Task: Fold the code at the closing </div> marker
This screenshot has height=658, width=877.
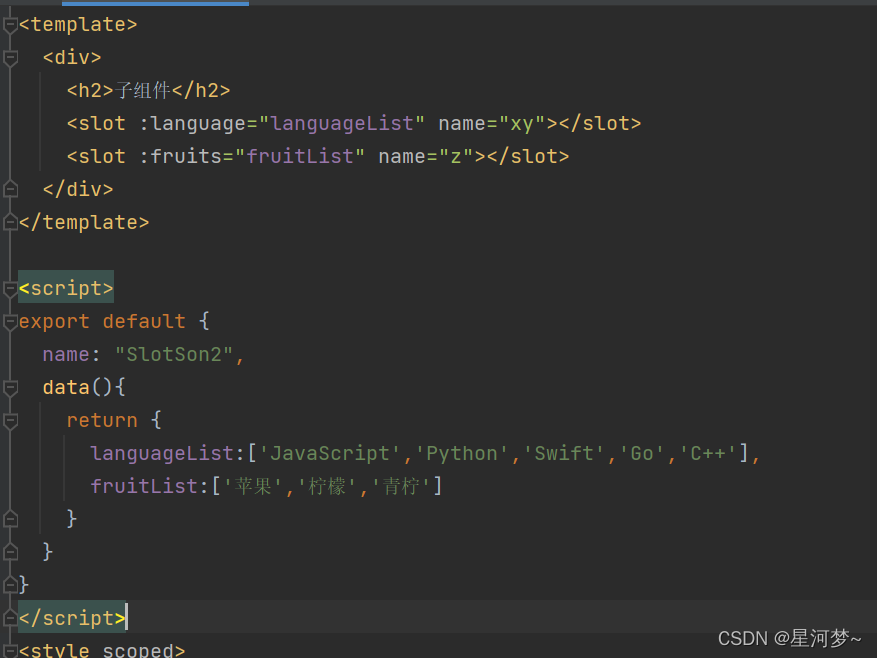Action: [10, 189]
